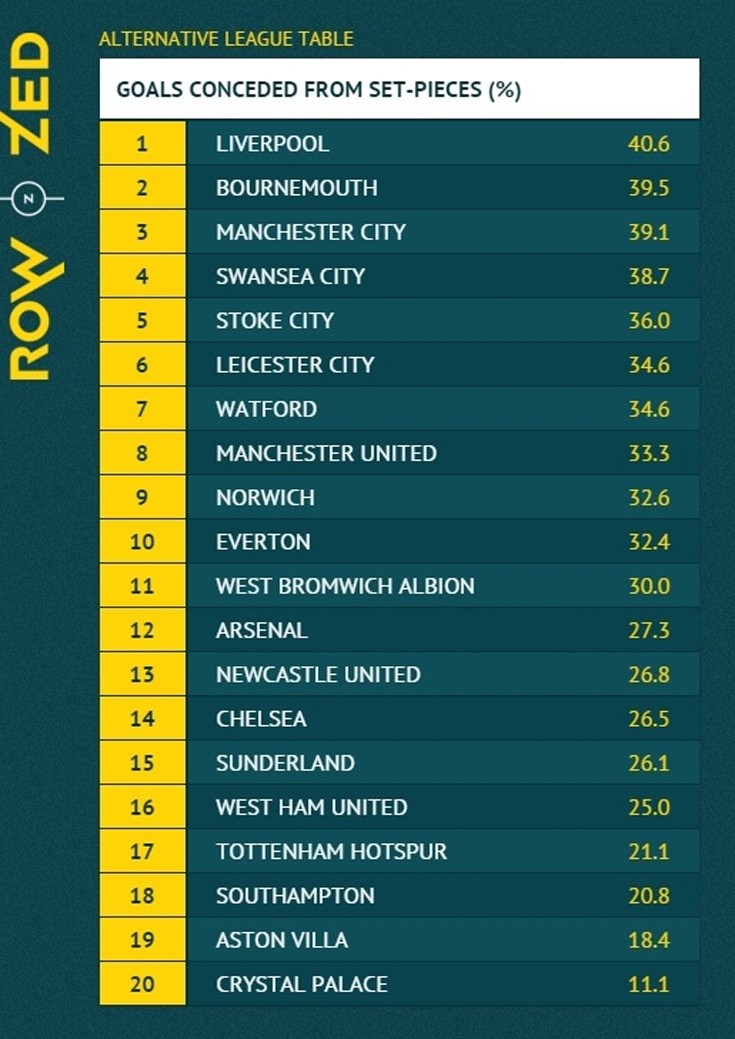
Task: Click rank number 10 yellow cell
Action: (142, 542)
